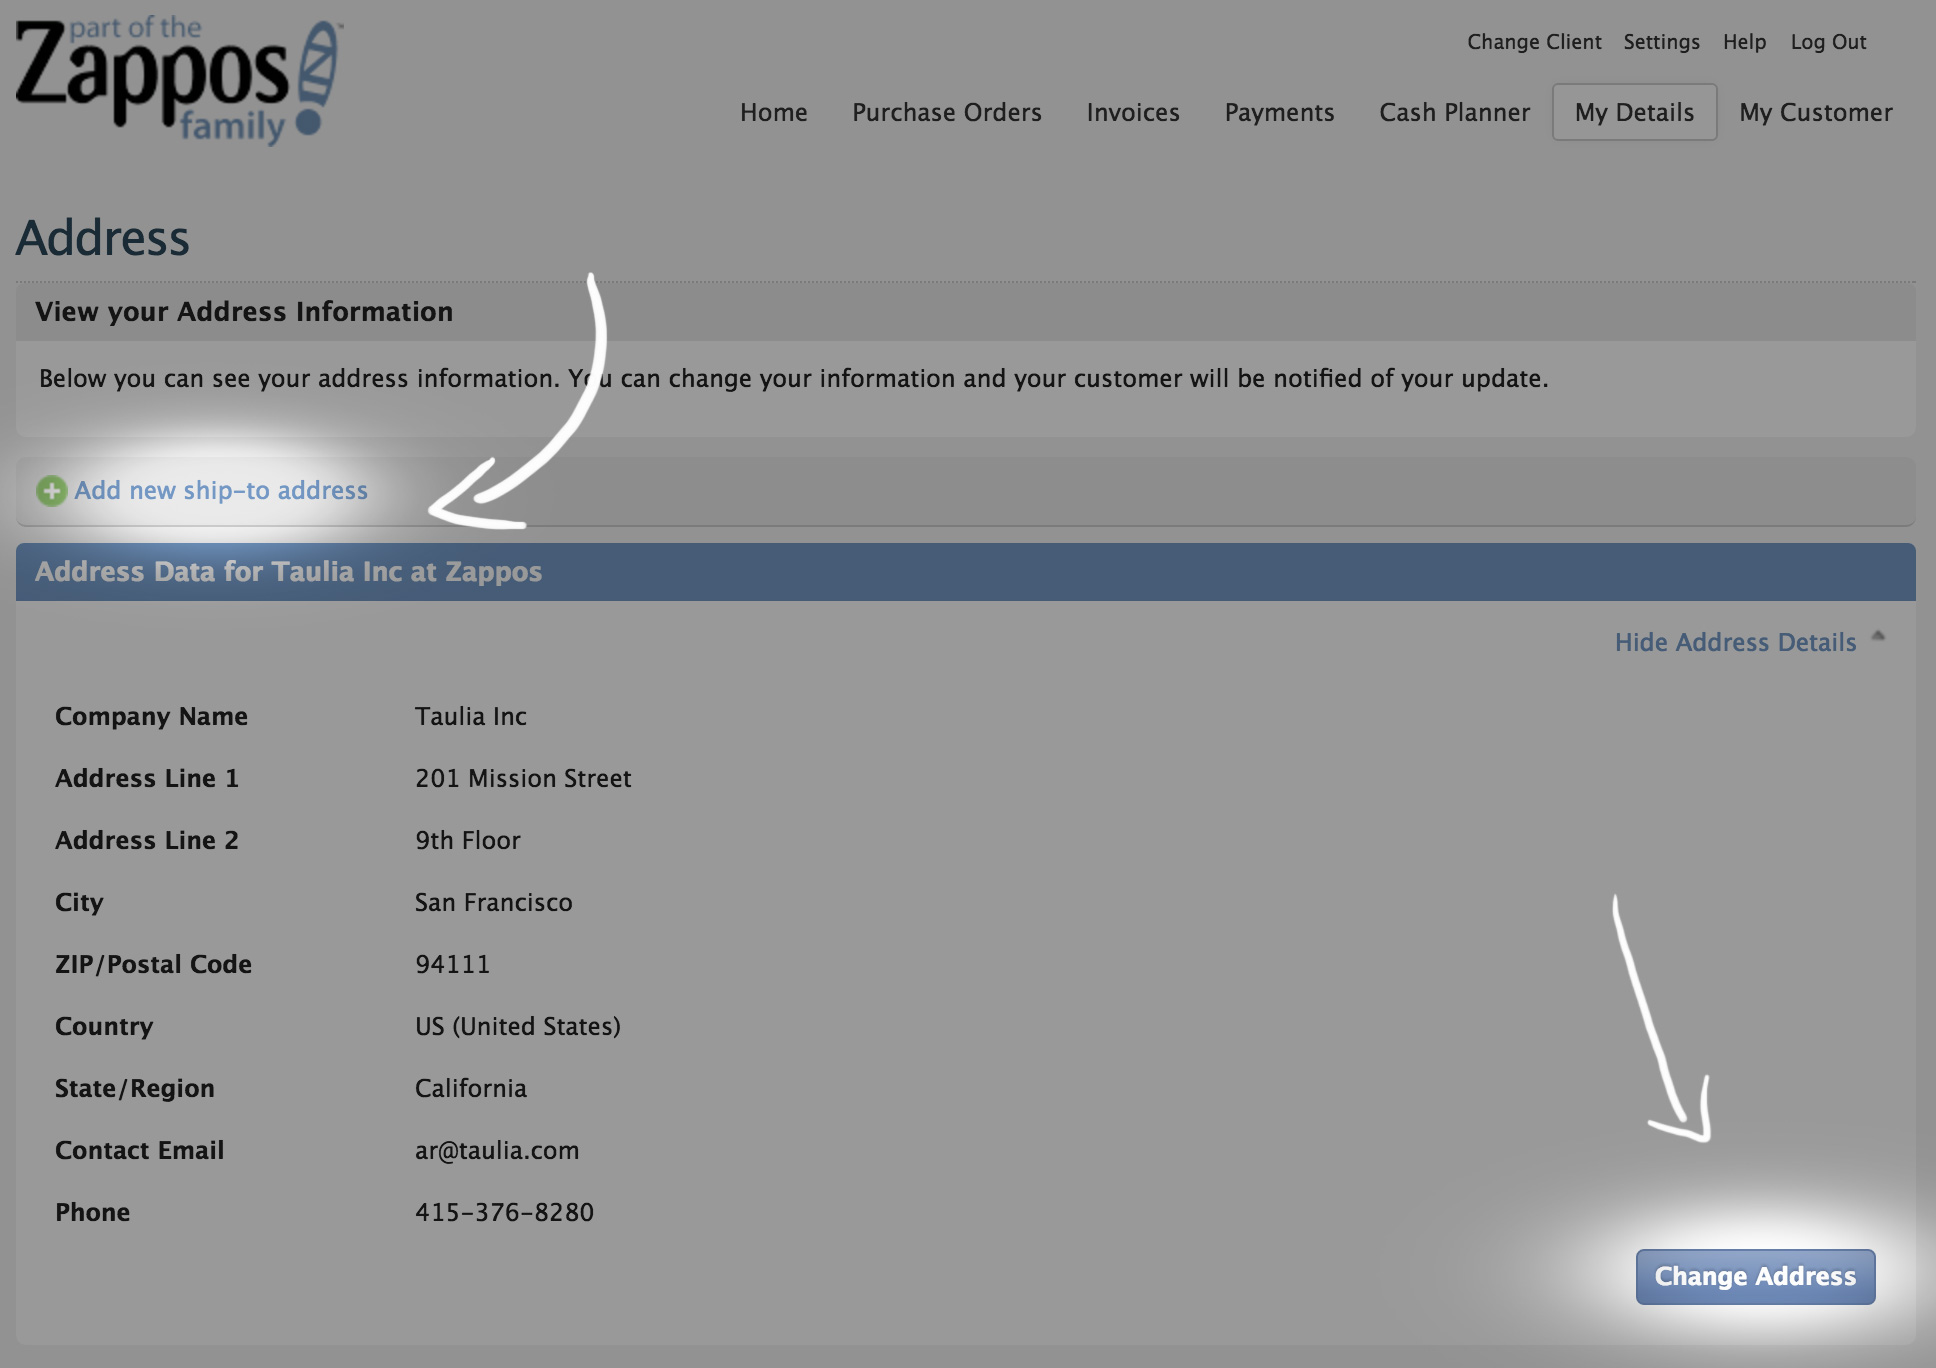Click the ZIP/Postal Code label
1936x1368 pixels.
153,964
